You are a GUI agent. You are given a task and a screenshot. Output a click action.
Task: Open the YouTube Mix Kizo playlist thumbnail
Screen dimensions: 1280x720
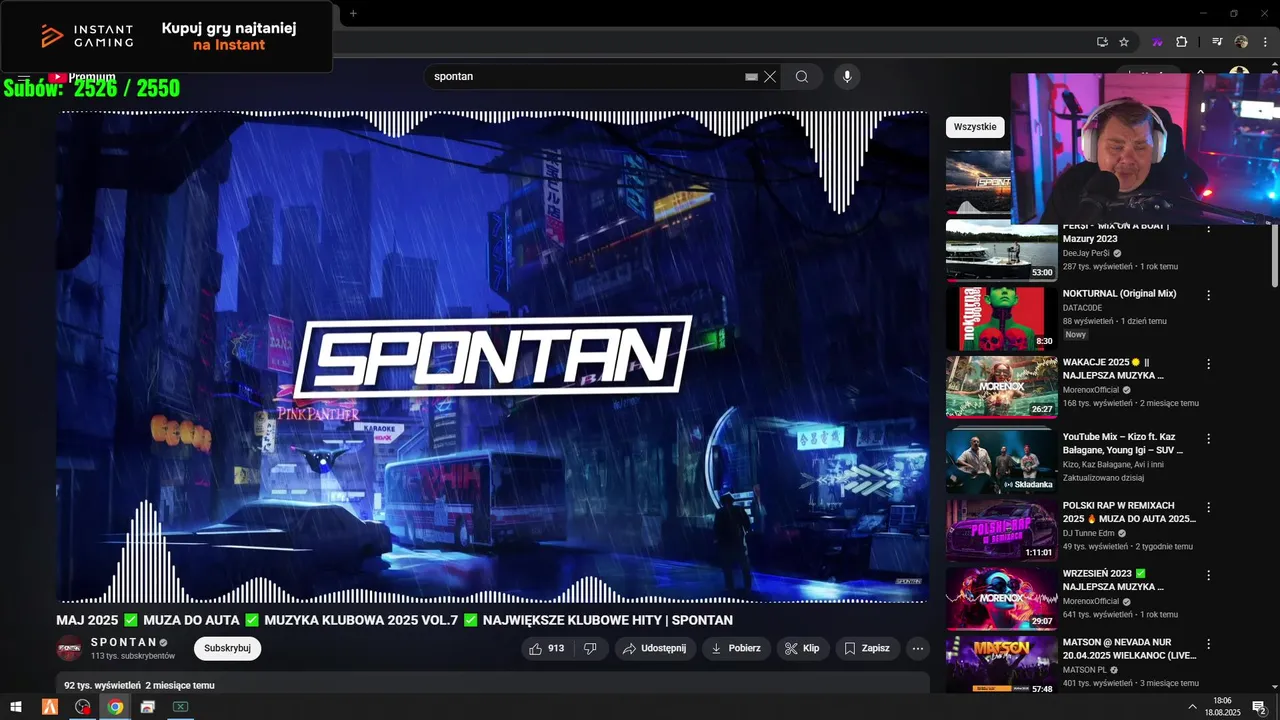tap(1001, 460)
